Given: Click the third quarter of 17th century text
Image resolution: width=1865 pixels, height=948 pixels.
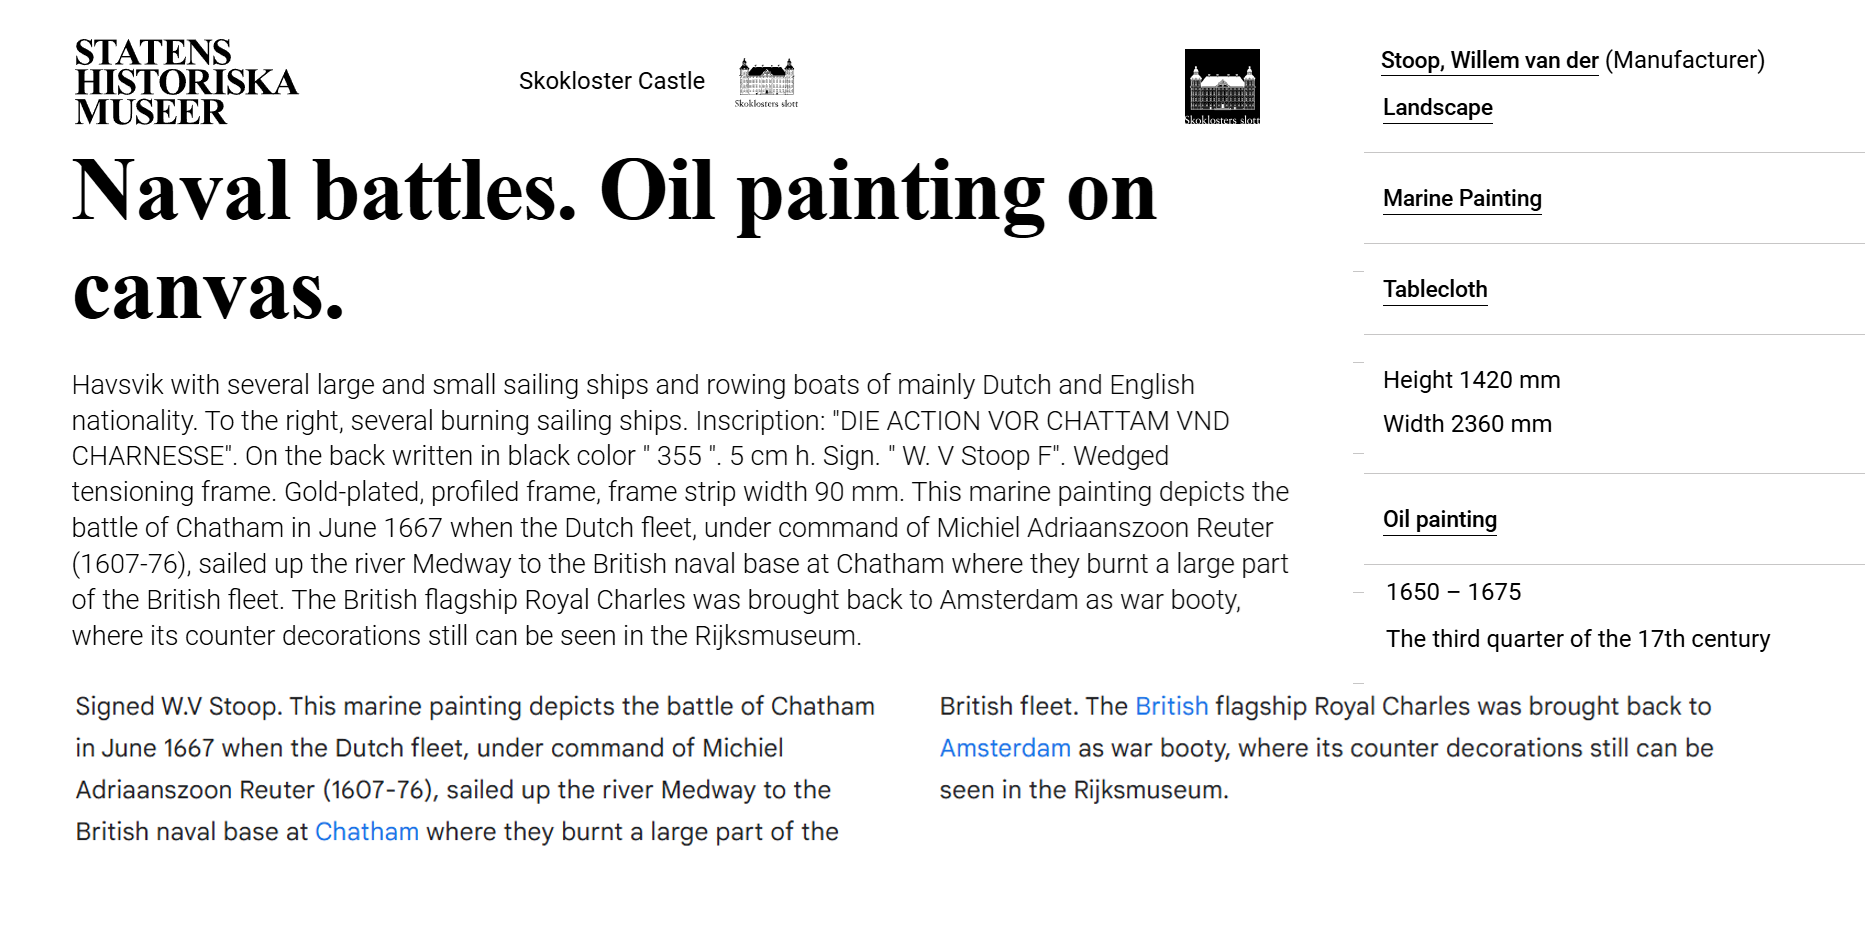Looking at the screenshot, I should coord(1577,640).
